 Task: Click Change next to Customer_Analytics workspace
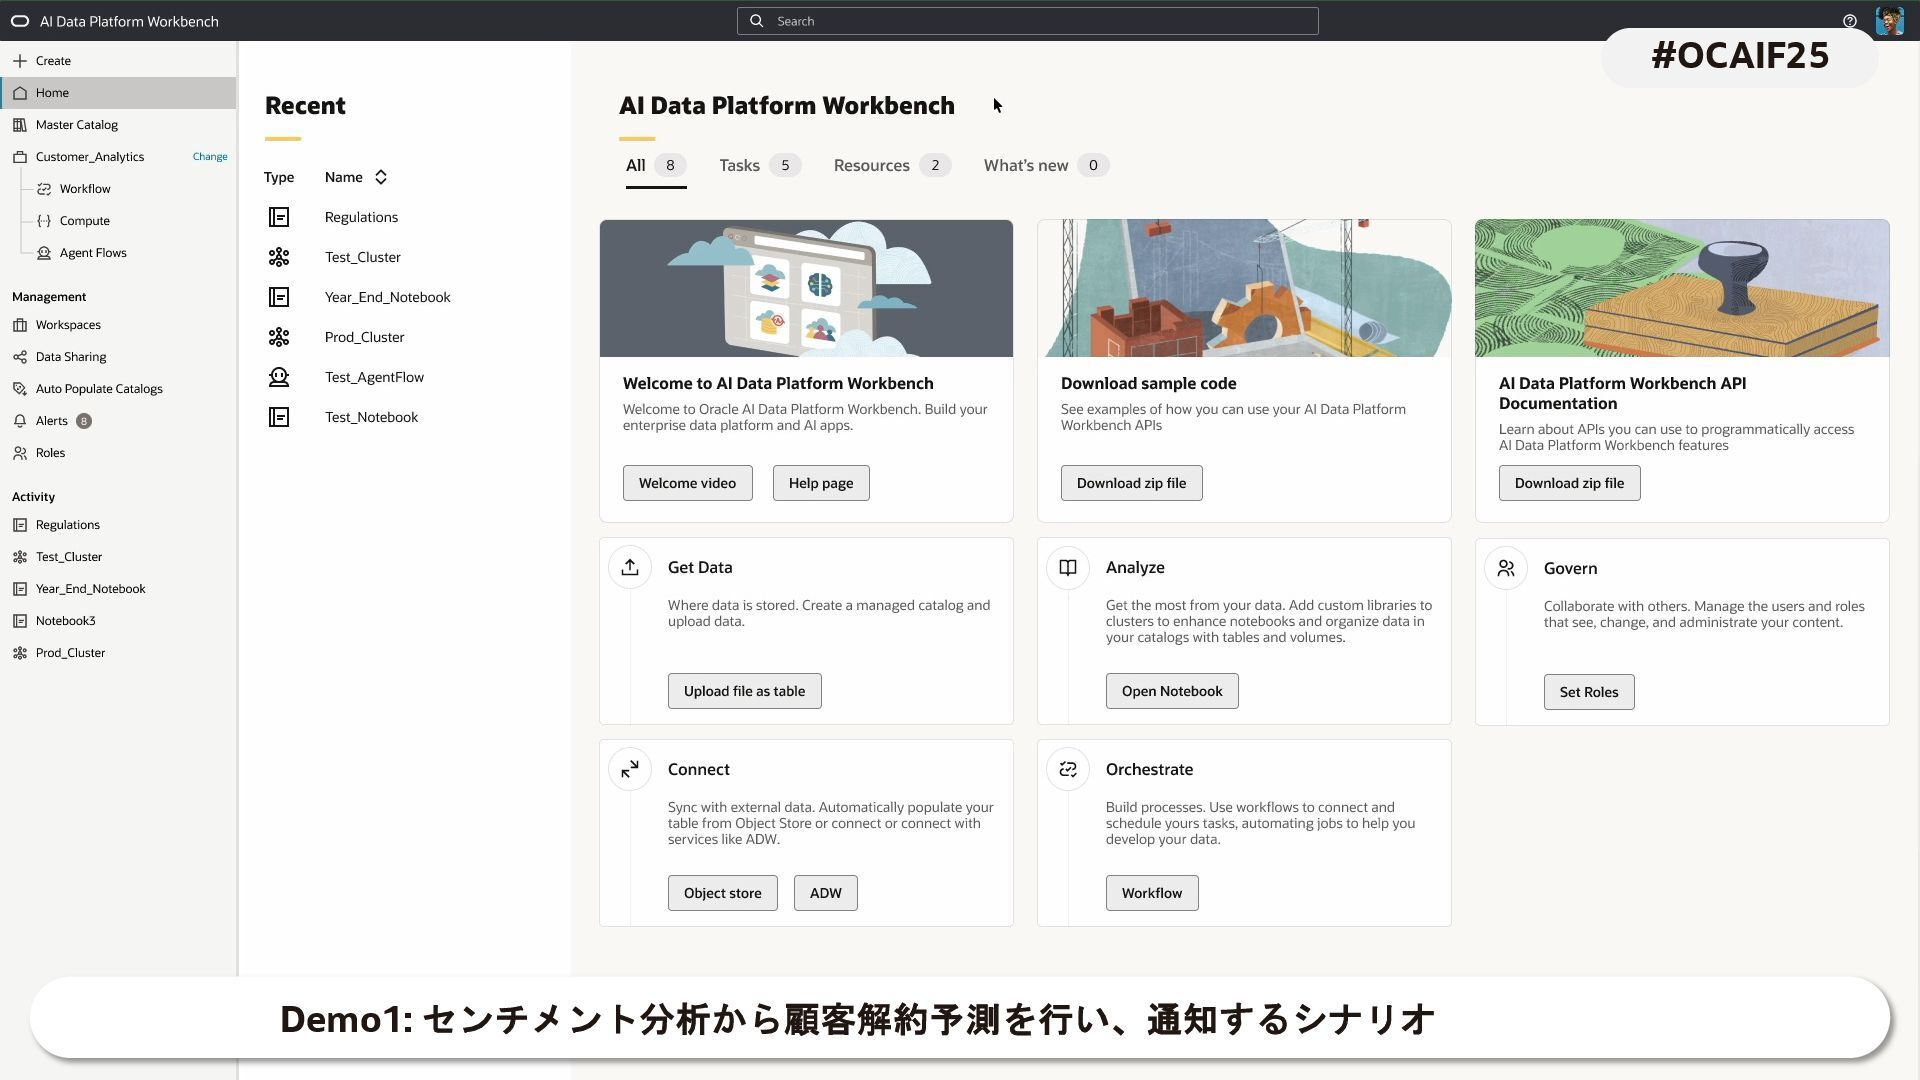coord(210,157)
